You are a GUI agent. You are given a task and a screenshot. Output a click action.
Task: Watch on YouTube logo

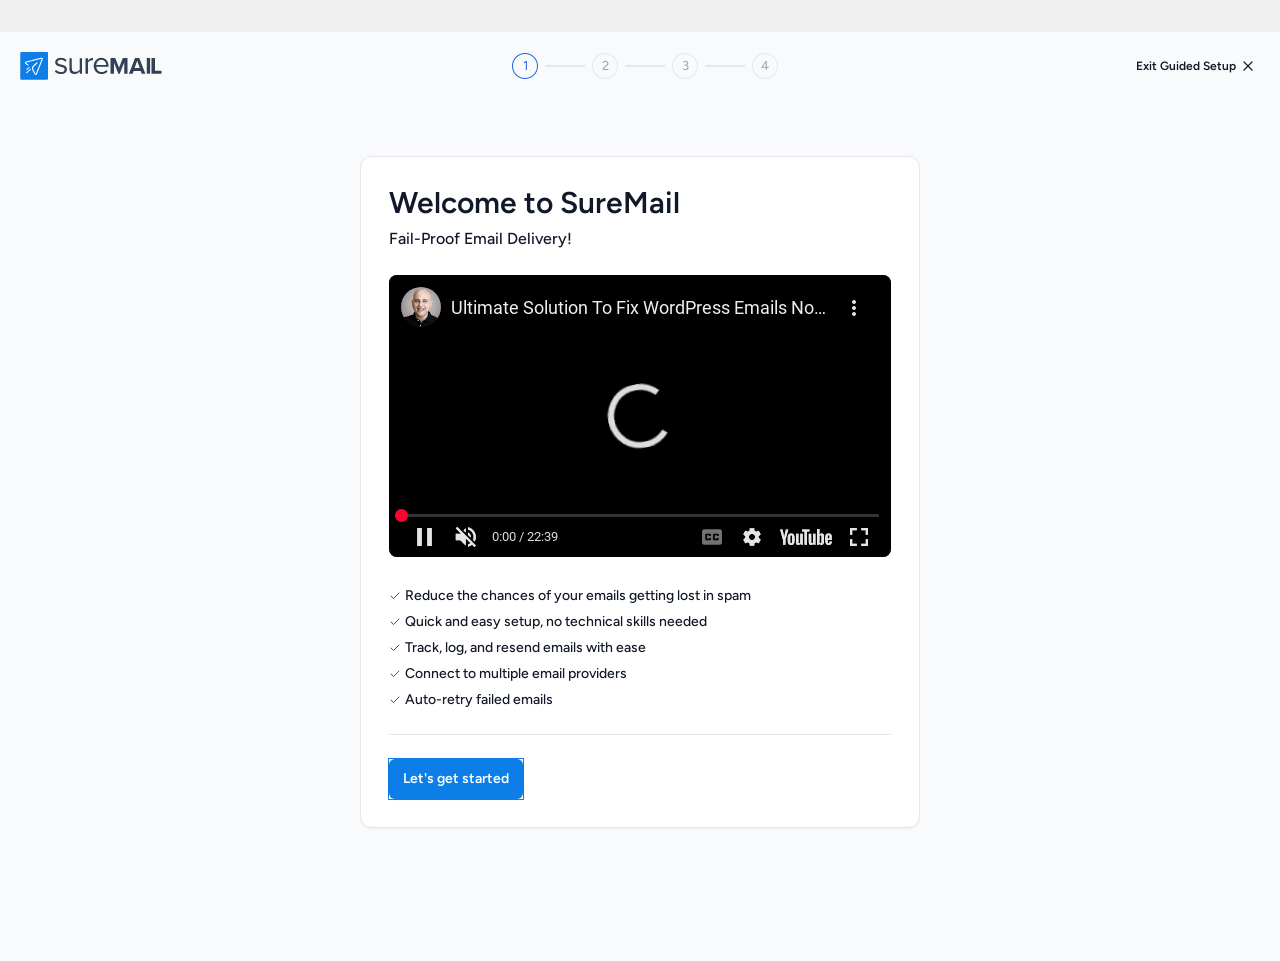(806, 537)
